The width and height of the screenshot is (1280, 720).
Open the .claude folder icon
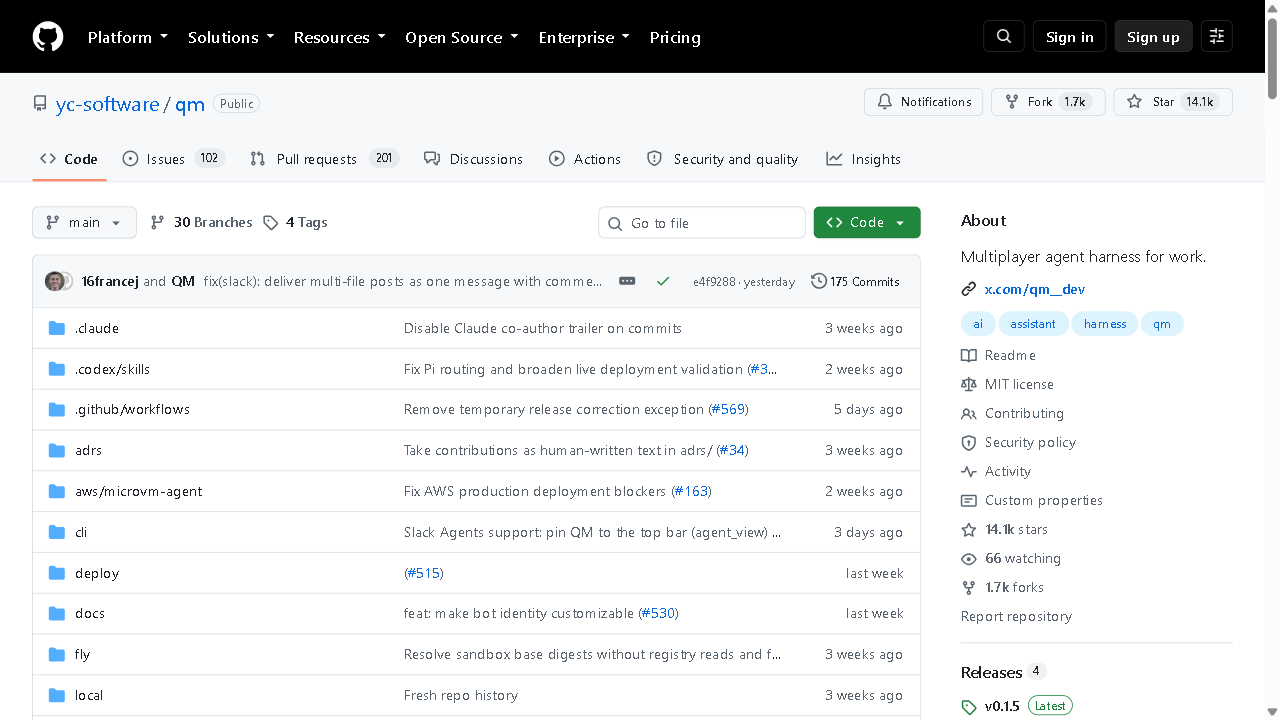(x=57, y=328)
